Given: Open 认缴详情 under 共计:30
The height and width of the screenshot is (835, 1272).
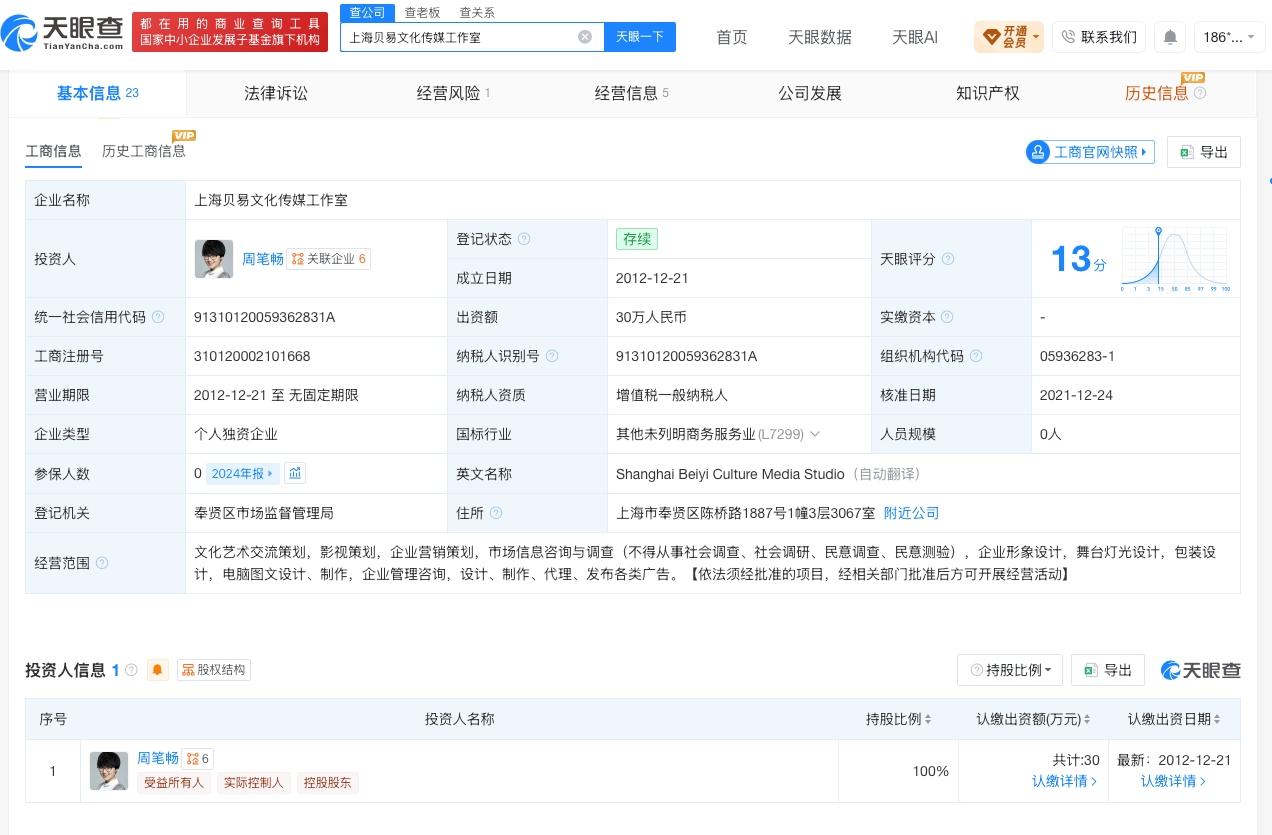Looking at the screenshot, I should click(x=1065, y=781).
